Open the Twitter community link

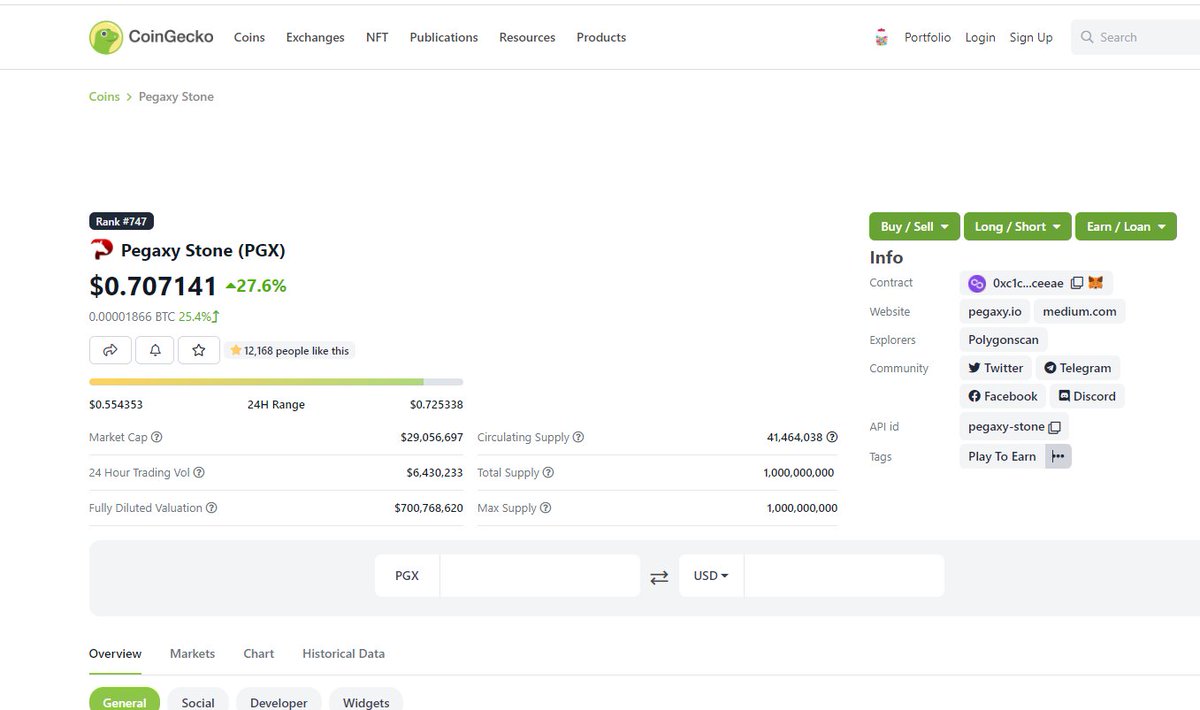pos(996,368)
